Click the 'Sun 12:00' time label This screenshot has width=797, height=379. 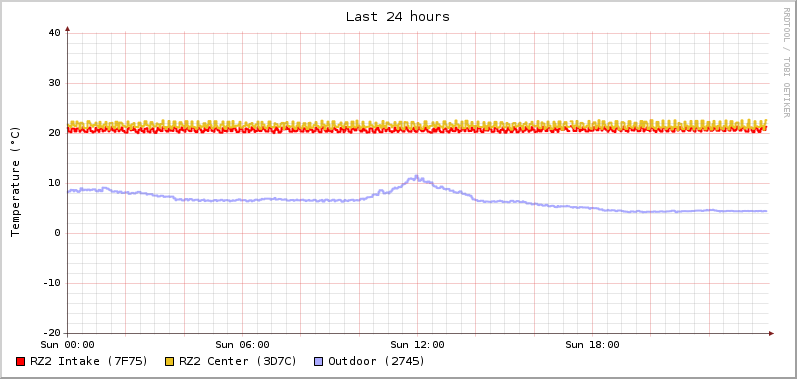point(417,344)
